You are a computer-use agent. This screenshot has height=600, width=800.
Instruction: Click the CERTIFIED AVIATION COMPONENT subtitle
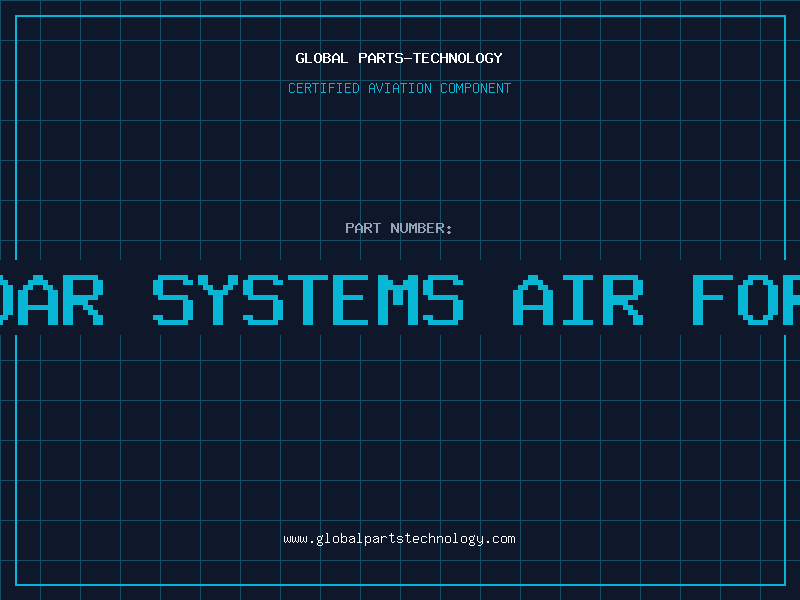pyautogui.click(x=399, y=88)
